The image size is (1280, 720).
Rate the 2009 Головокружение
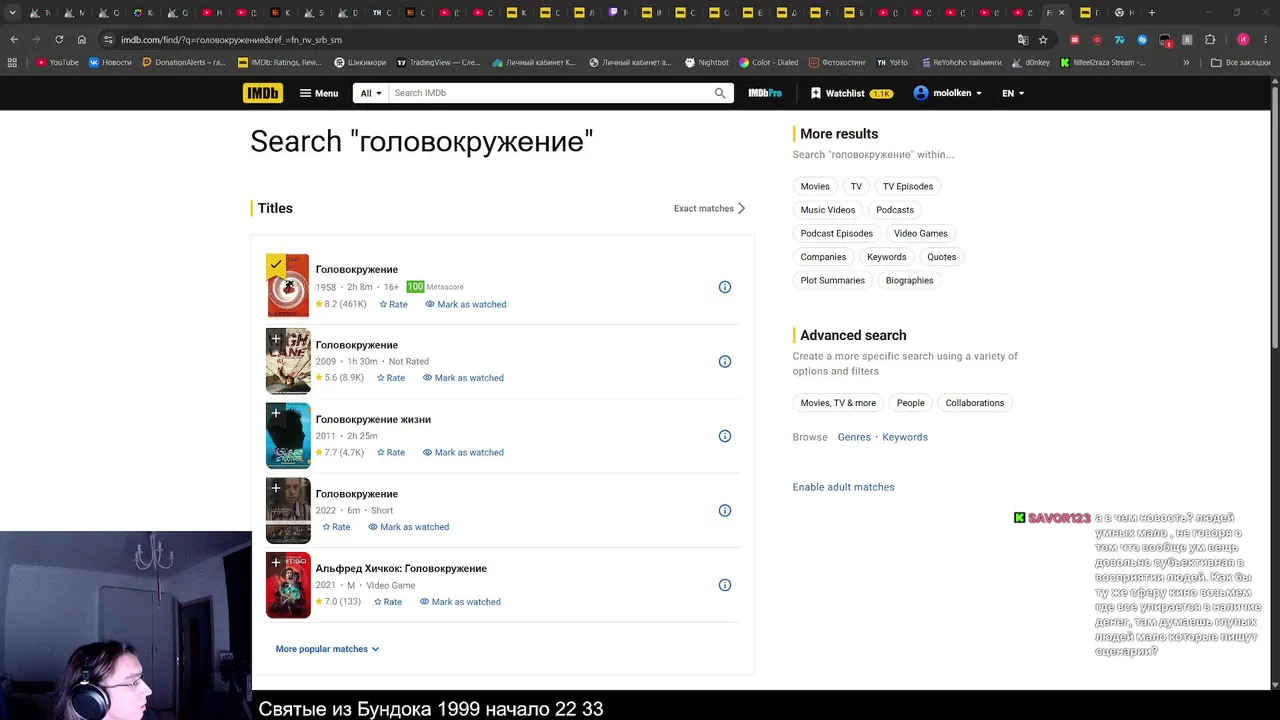pos(391,378)
